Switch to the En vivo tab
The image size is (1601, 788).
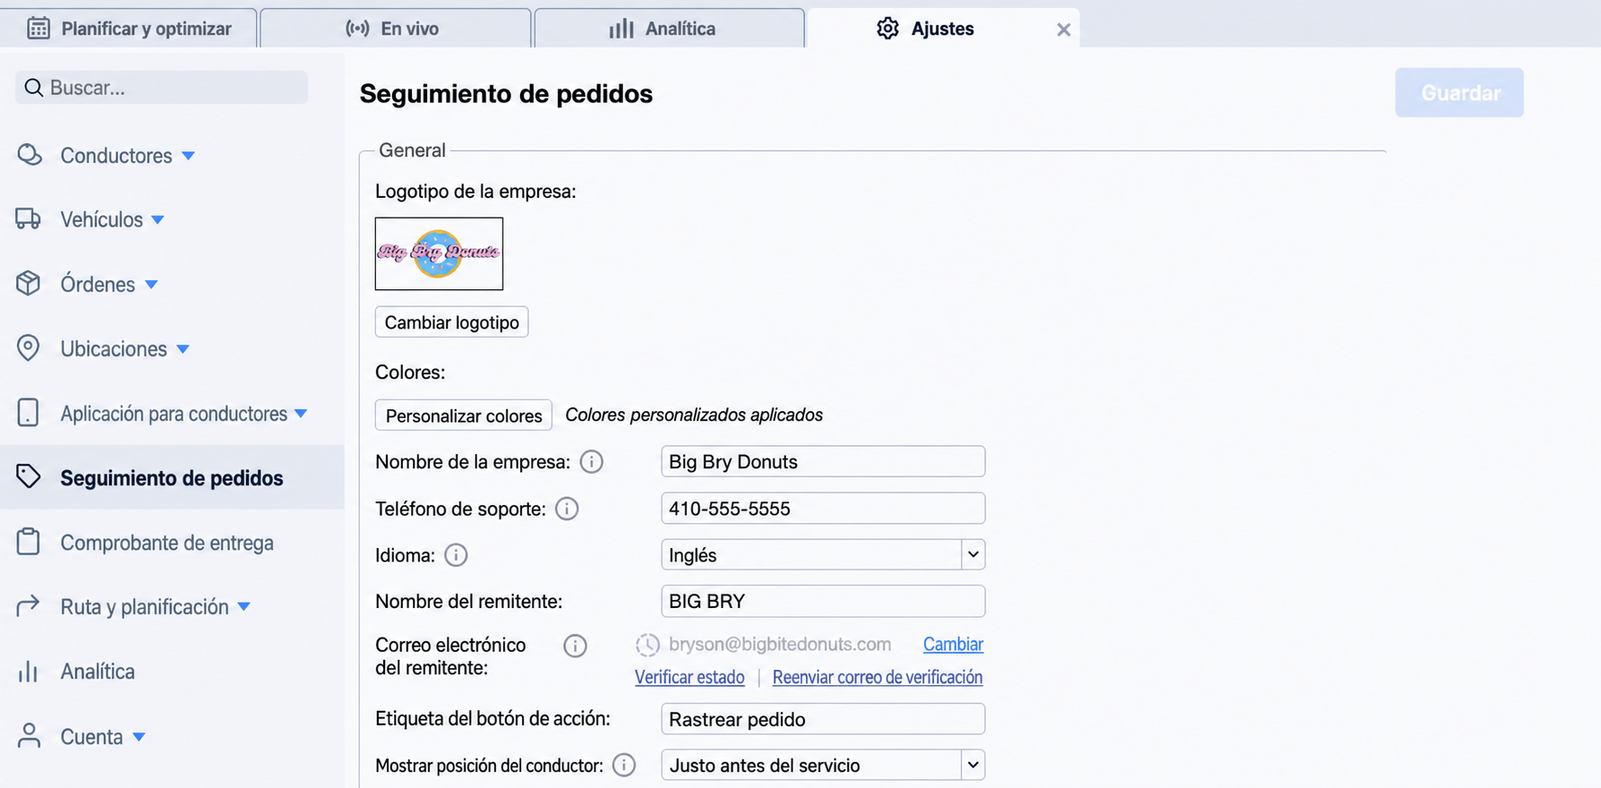tap(396, 28)
